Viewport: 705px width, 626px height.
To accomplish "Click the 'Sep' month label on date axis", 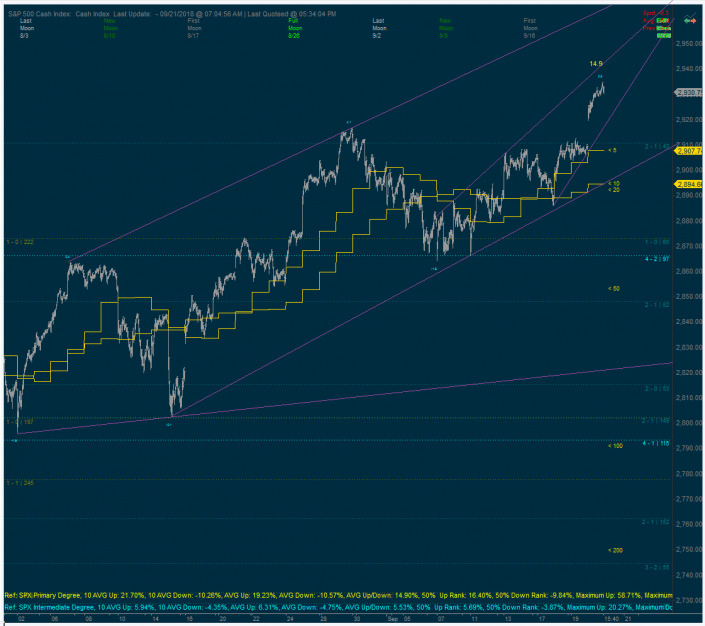I will (393, 619).
